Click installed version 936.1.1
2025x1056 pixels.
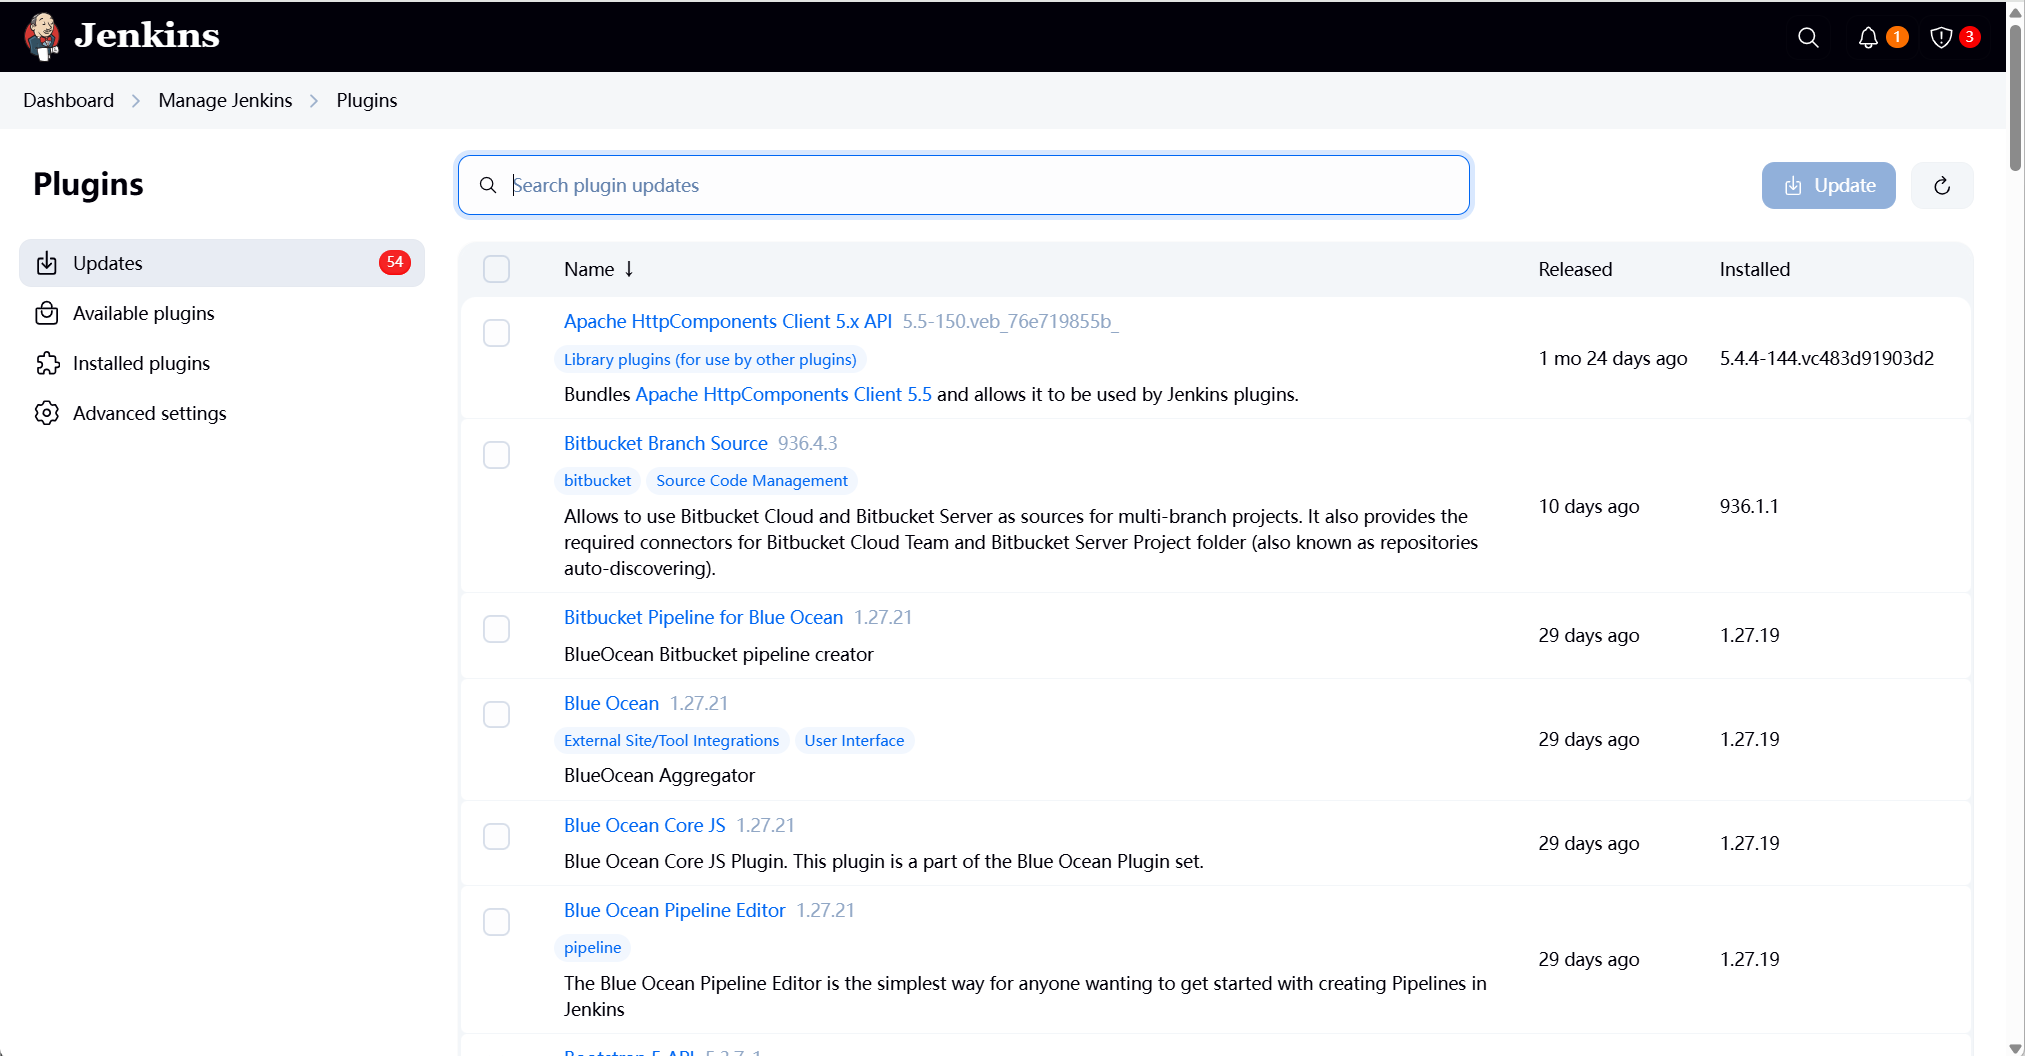tap(1749, 506)
